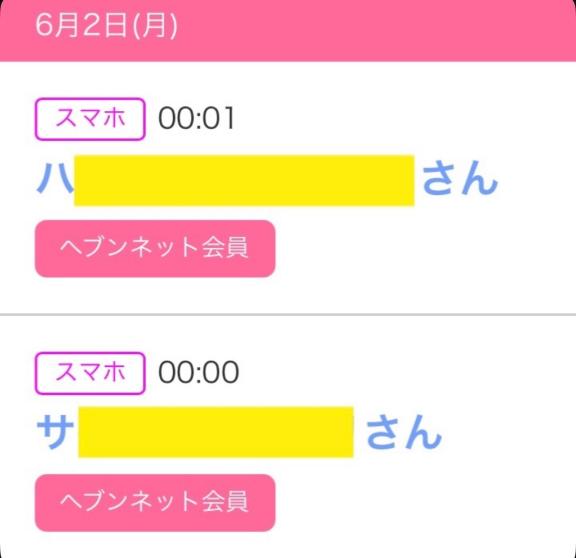The width and height of the screenshot is (576, 558).
Task: Click the yellow block covering the サ name
Action: click(x=216, y=432)
